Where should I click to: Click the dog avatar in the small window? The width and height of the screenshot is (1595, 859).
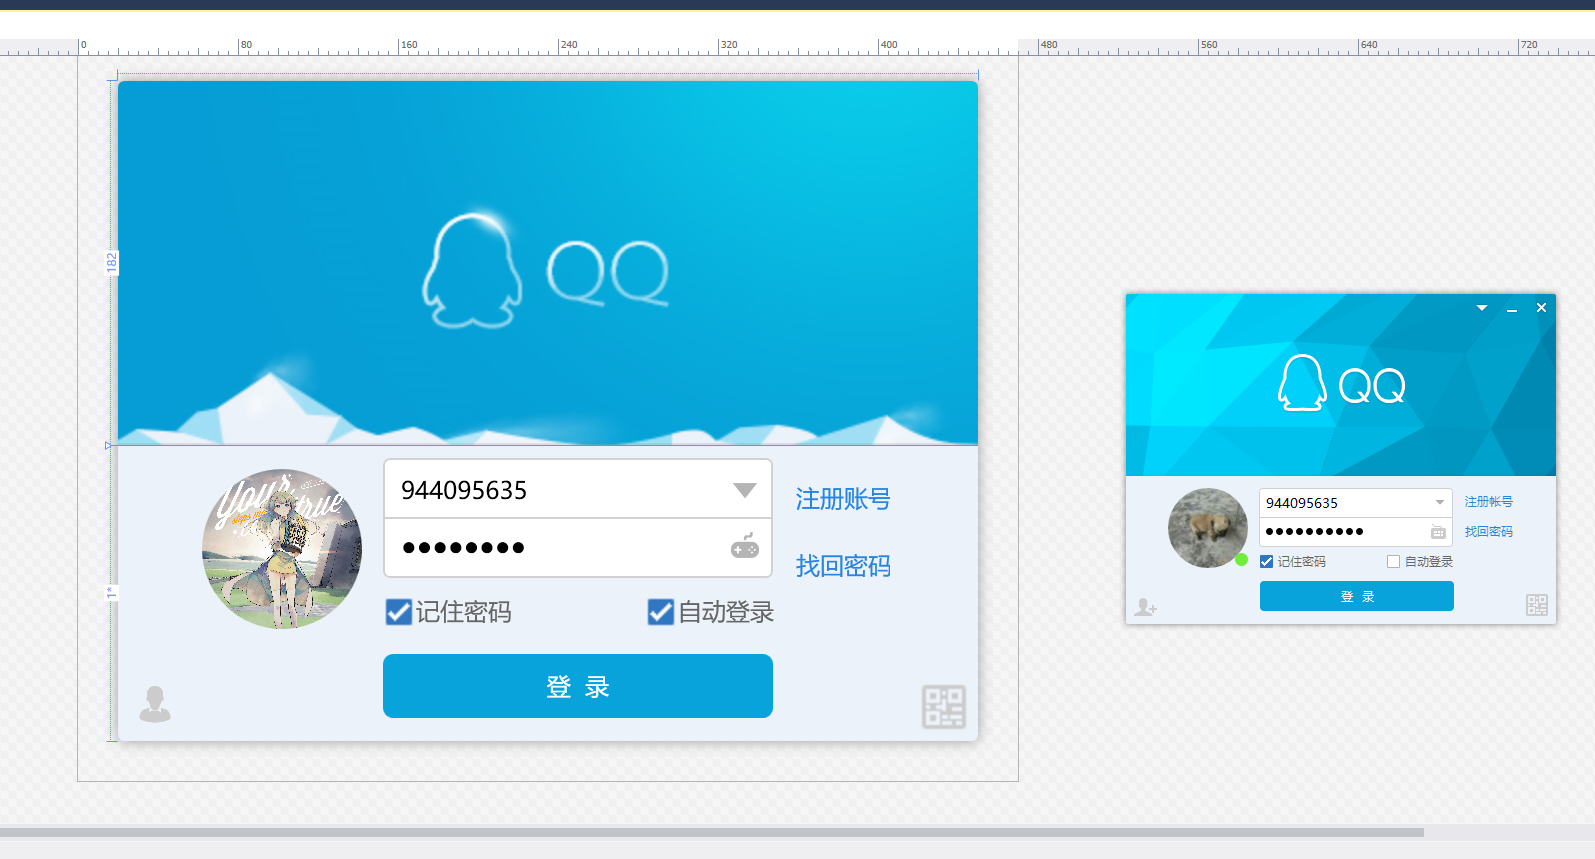(1208, 528)
